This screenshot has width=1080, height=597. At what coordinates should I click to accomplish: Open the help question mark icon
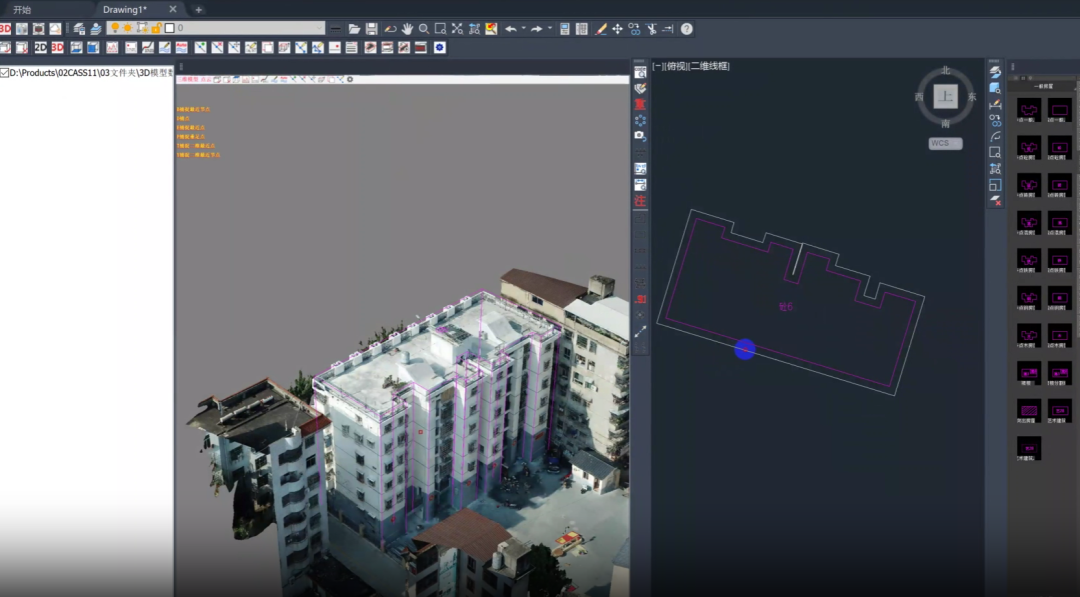point(687,29)
